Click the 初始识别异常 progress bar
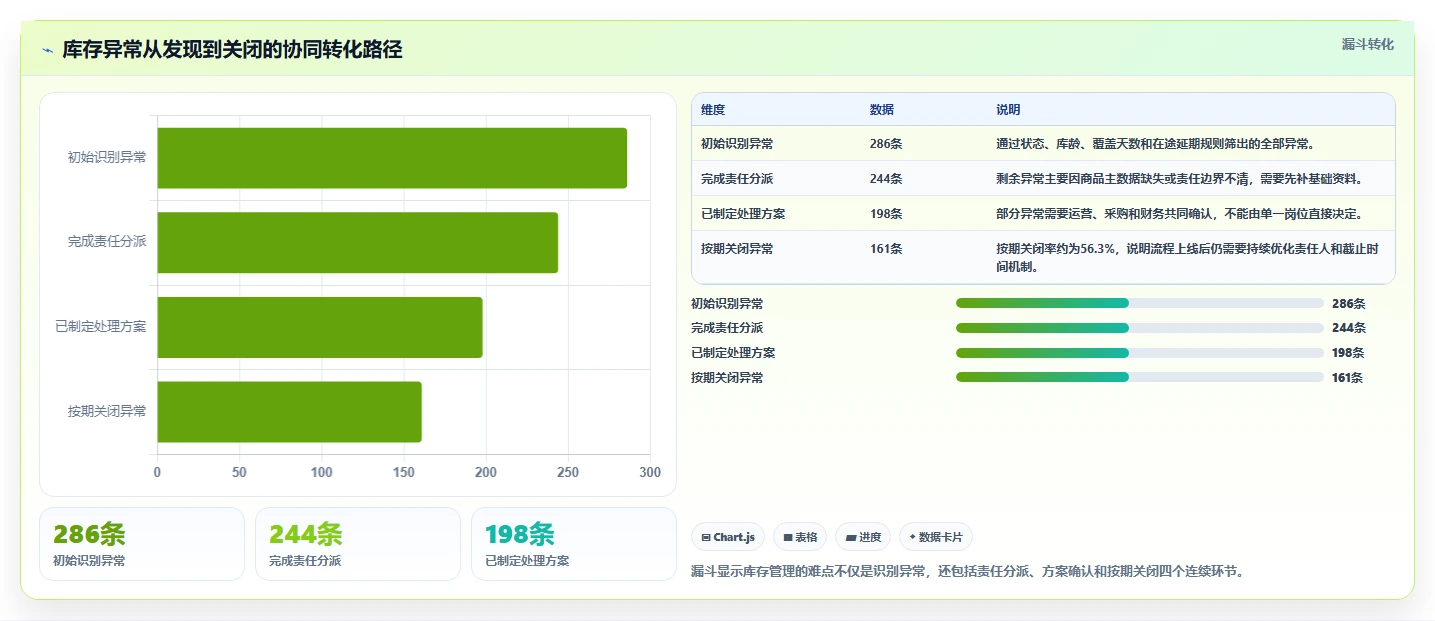1435x621 pixels. click(1140, 303)
